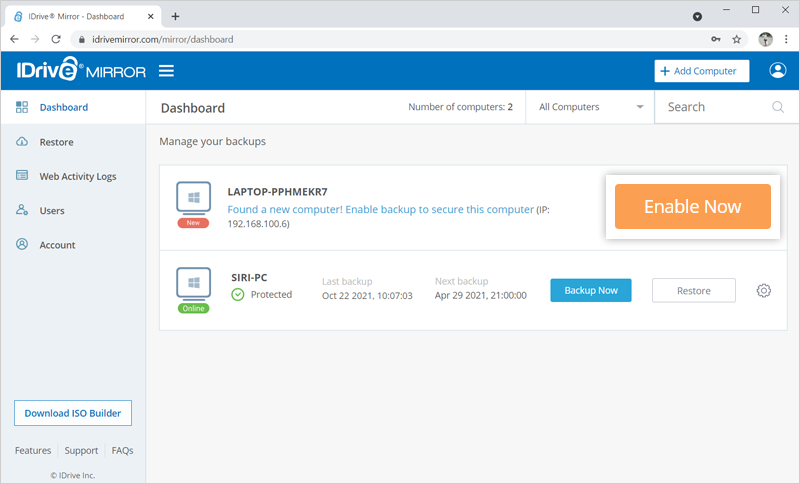800x484 pixels.
Task: Click the Found a new computer link
Action: [x=380, y=209]
